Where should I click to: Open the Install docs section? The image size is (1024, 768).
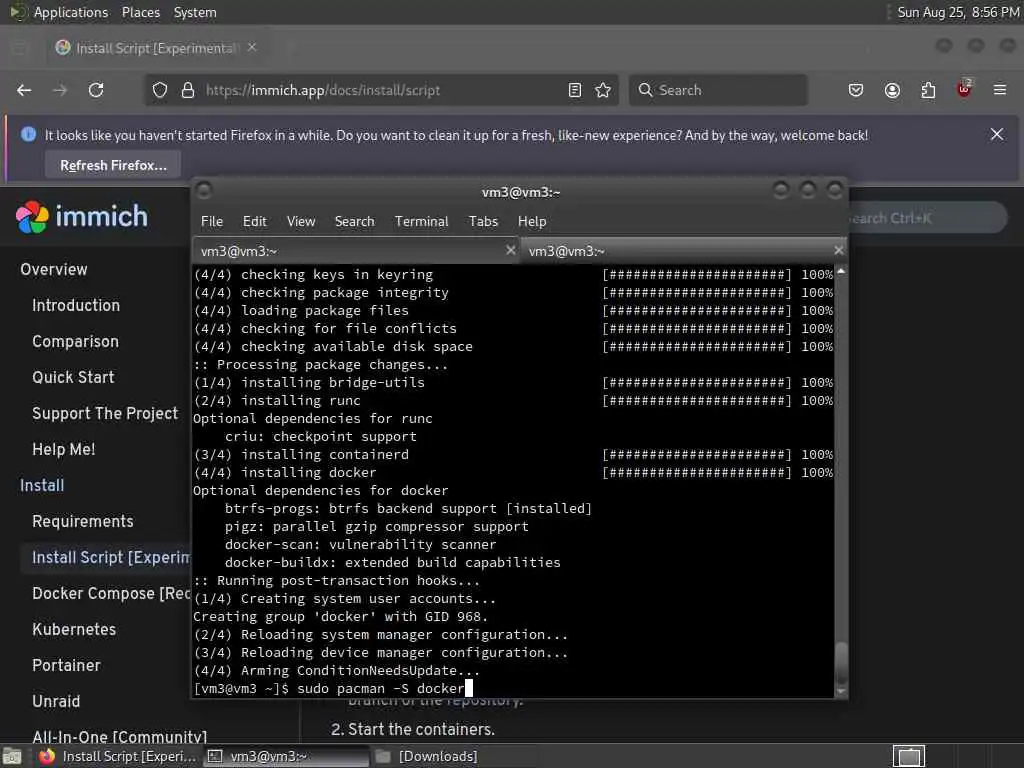click(x=42, y=485)
